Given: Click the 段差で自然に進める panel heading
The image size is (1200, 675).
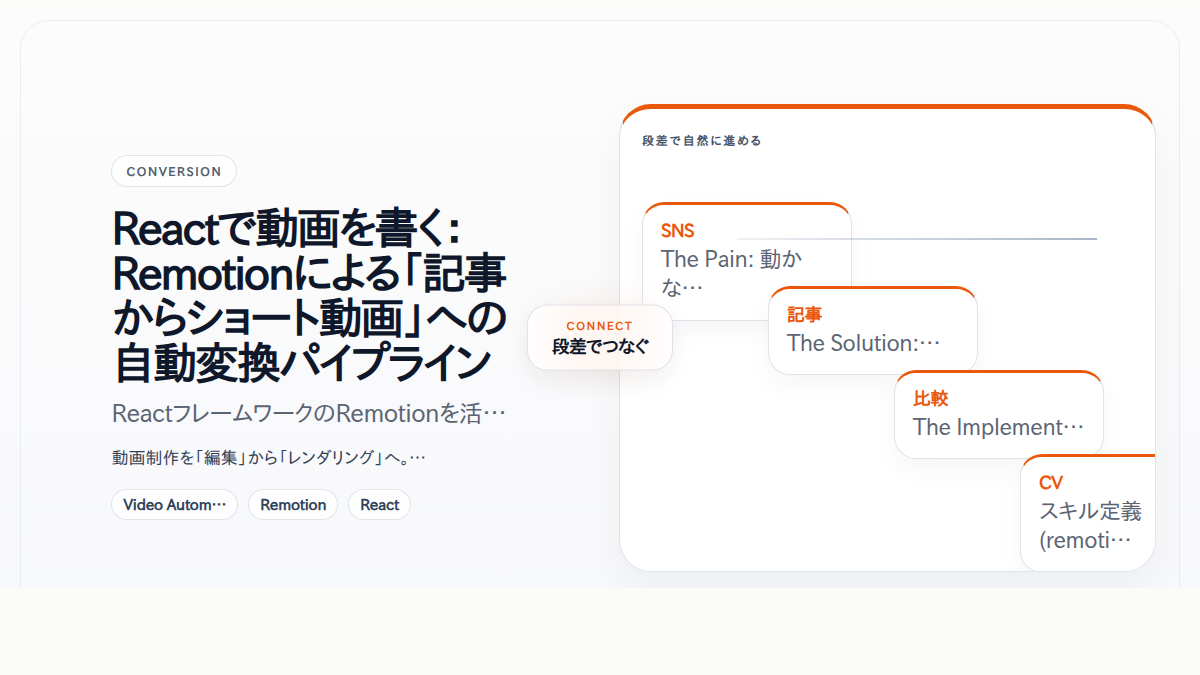Looking at the screenshot, I should 700,140.
